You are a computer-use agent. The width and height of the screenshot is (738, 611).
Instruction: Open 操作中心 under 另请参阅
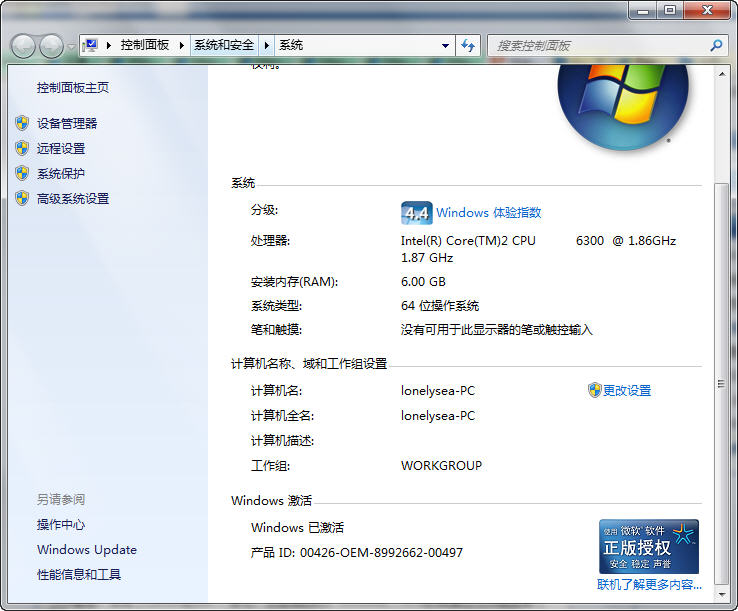point(61,524)
